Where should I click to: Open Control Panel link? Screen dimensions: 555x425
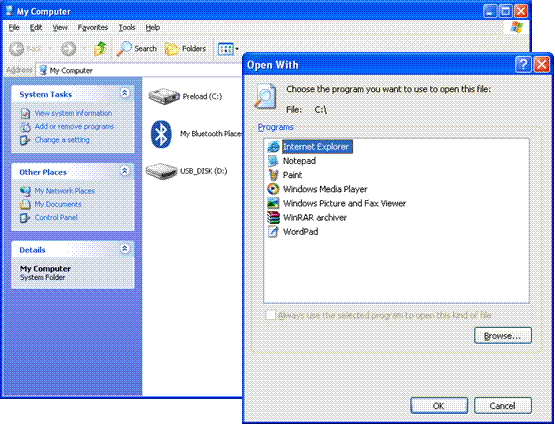56,218
